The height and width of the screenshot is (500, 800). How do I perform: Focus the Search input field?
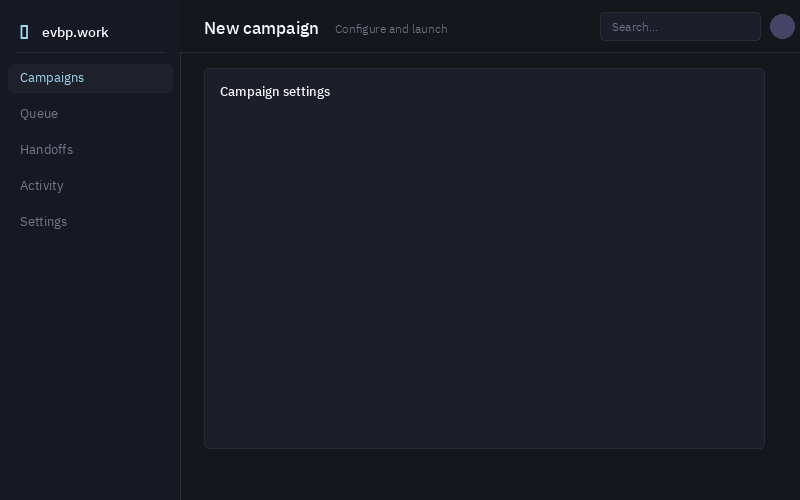click(680, 27)
